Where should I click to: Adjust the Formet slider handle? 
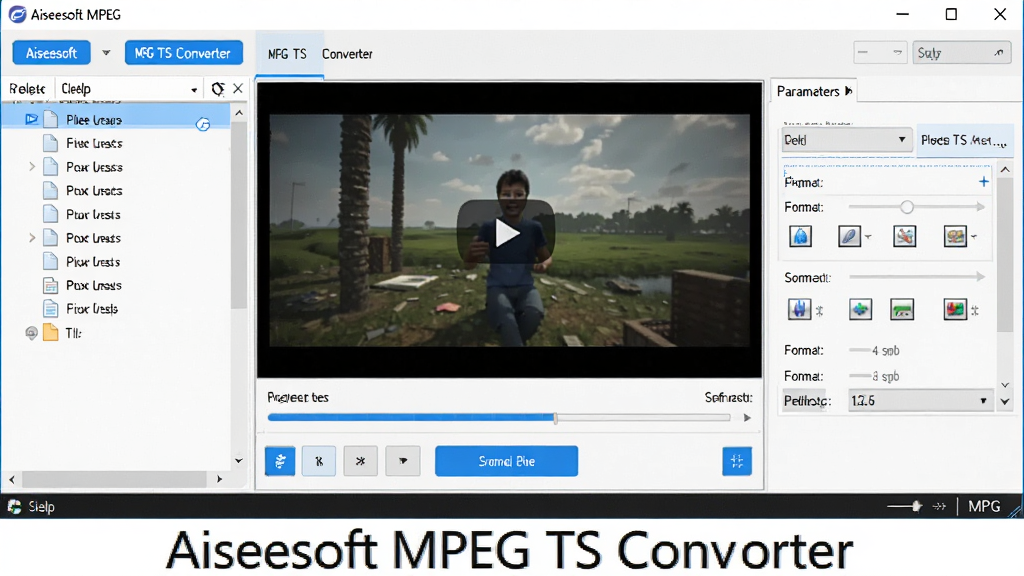pos(906,207)
